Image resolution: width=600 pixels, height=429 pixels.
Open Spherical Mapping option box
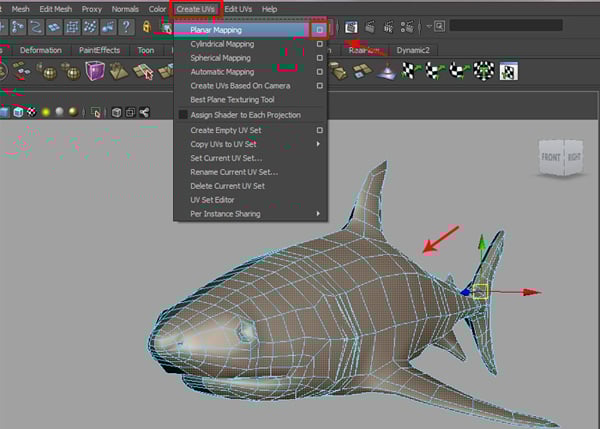[x=320, y=58]
